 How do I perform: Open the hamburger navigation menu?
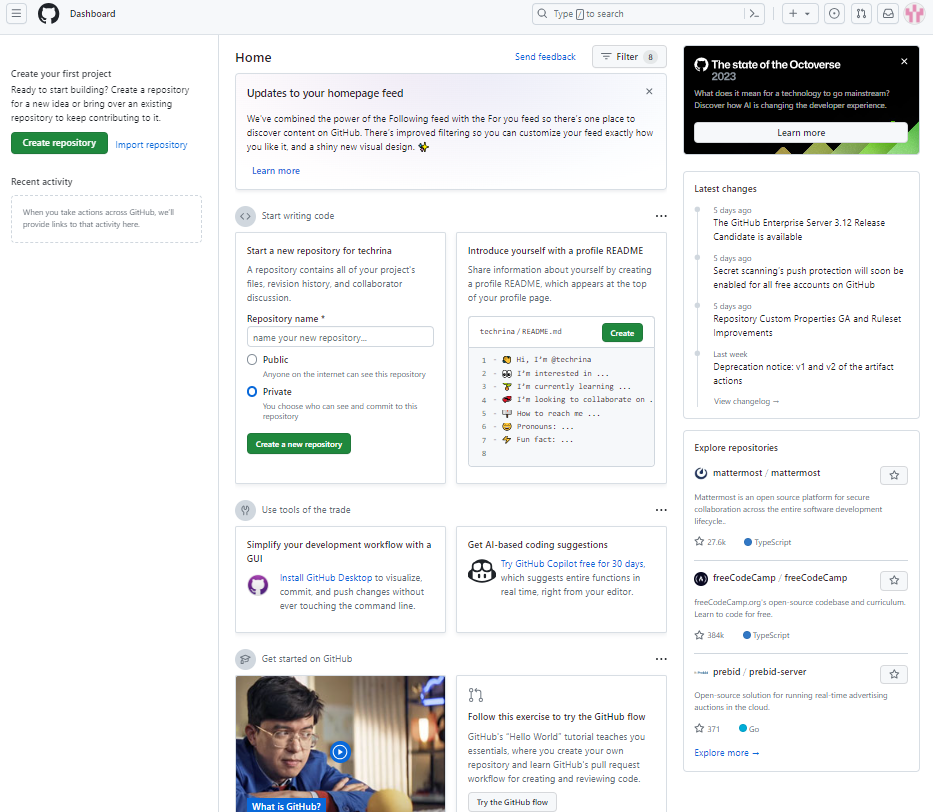click(x=17, y=13)
